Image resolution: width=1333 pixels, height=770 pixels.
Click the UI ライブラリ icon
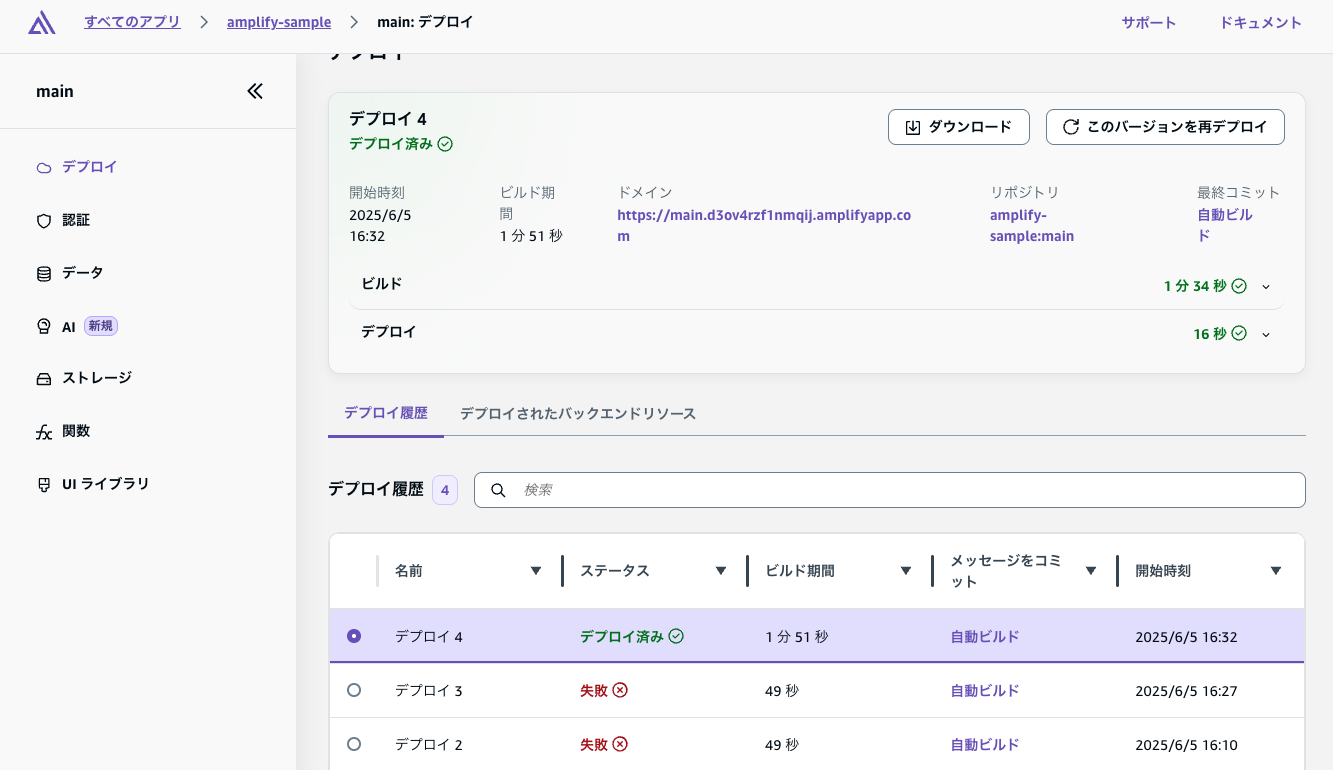coord(44,485)
